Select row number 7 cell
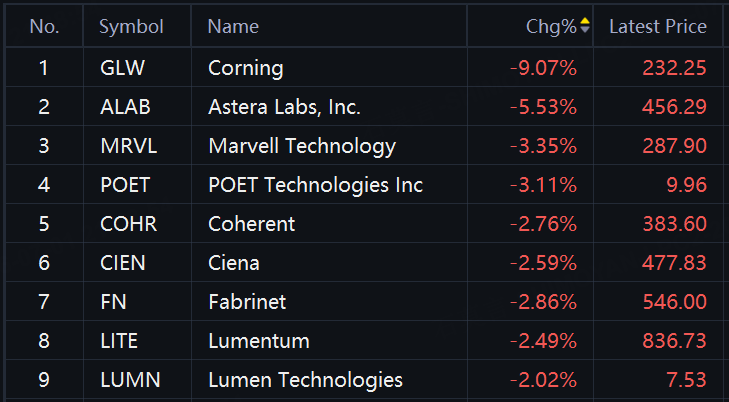The height and width of the screenshot is (402, 729). click(44, 302)
